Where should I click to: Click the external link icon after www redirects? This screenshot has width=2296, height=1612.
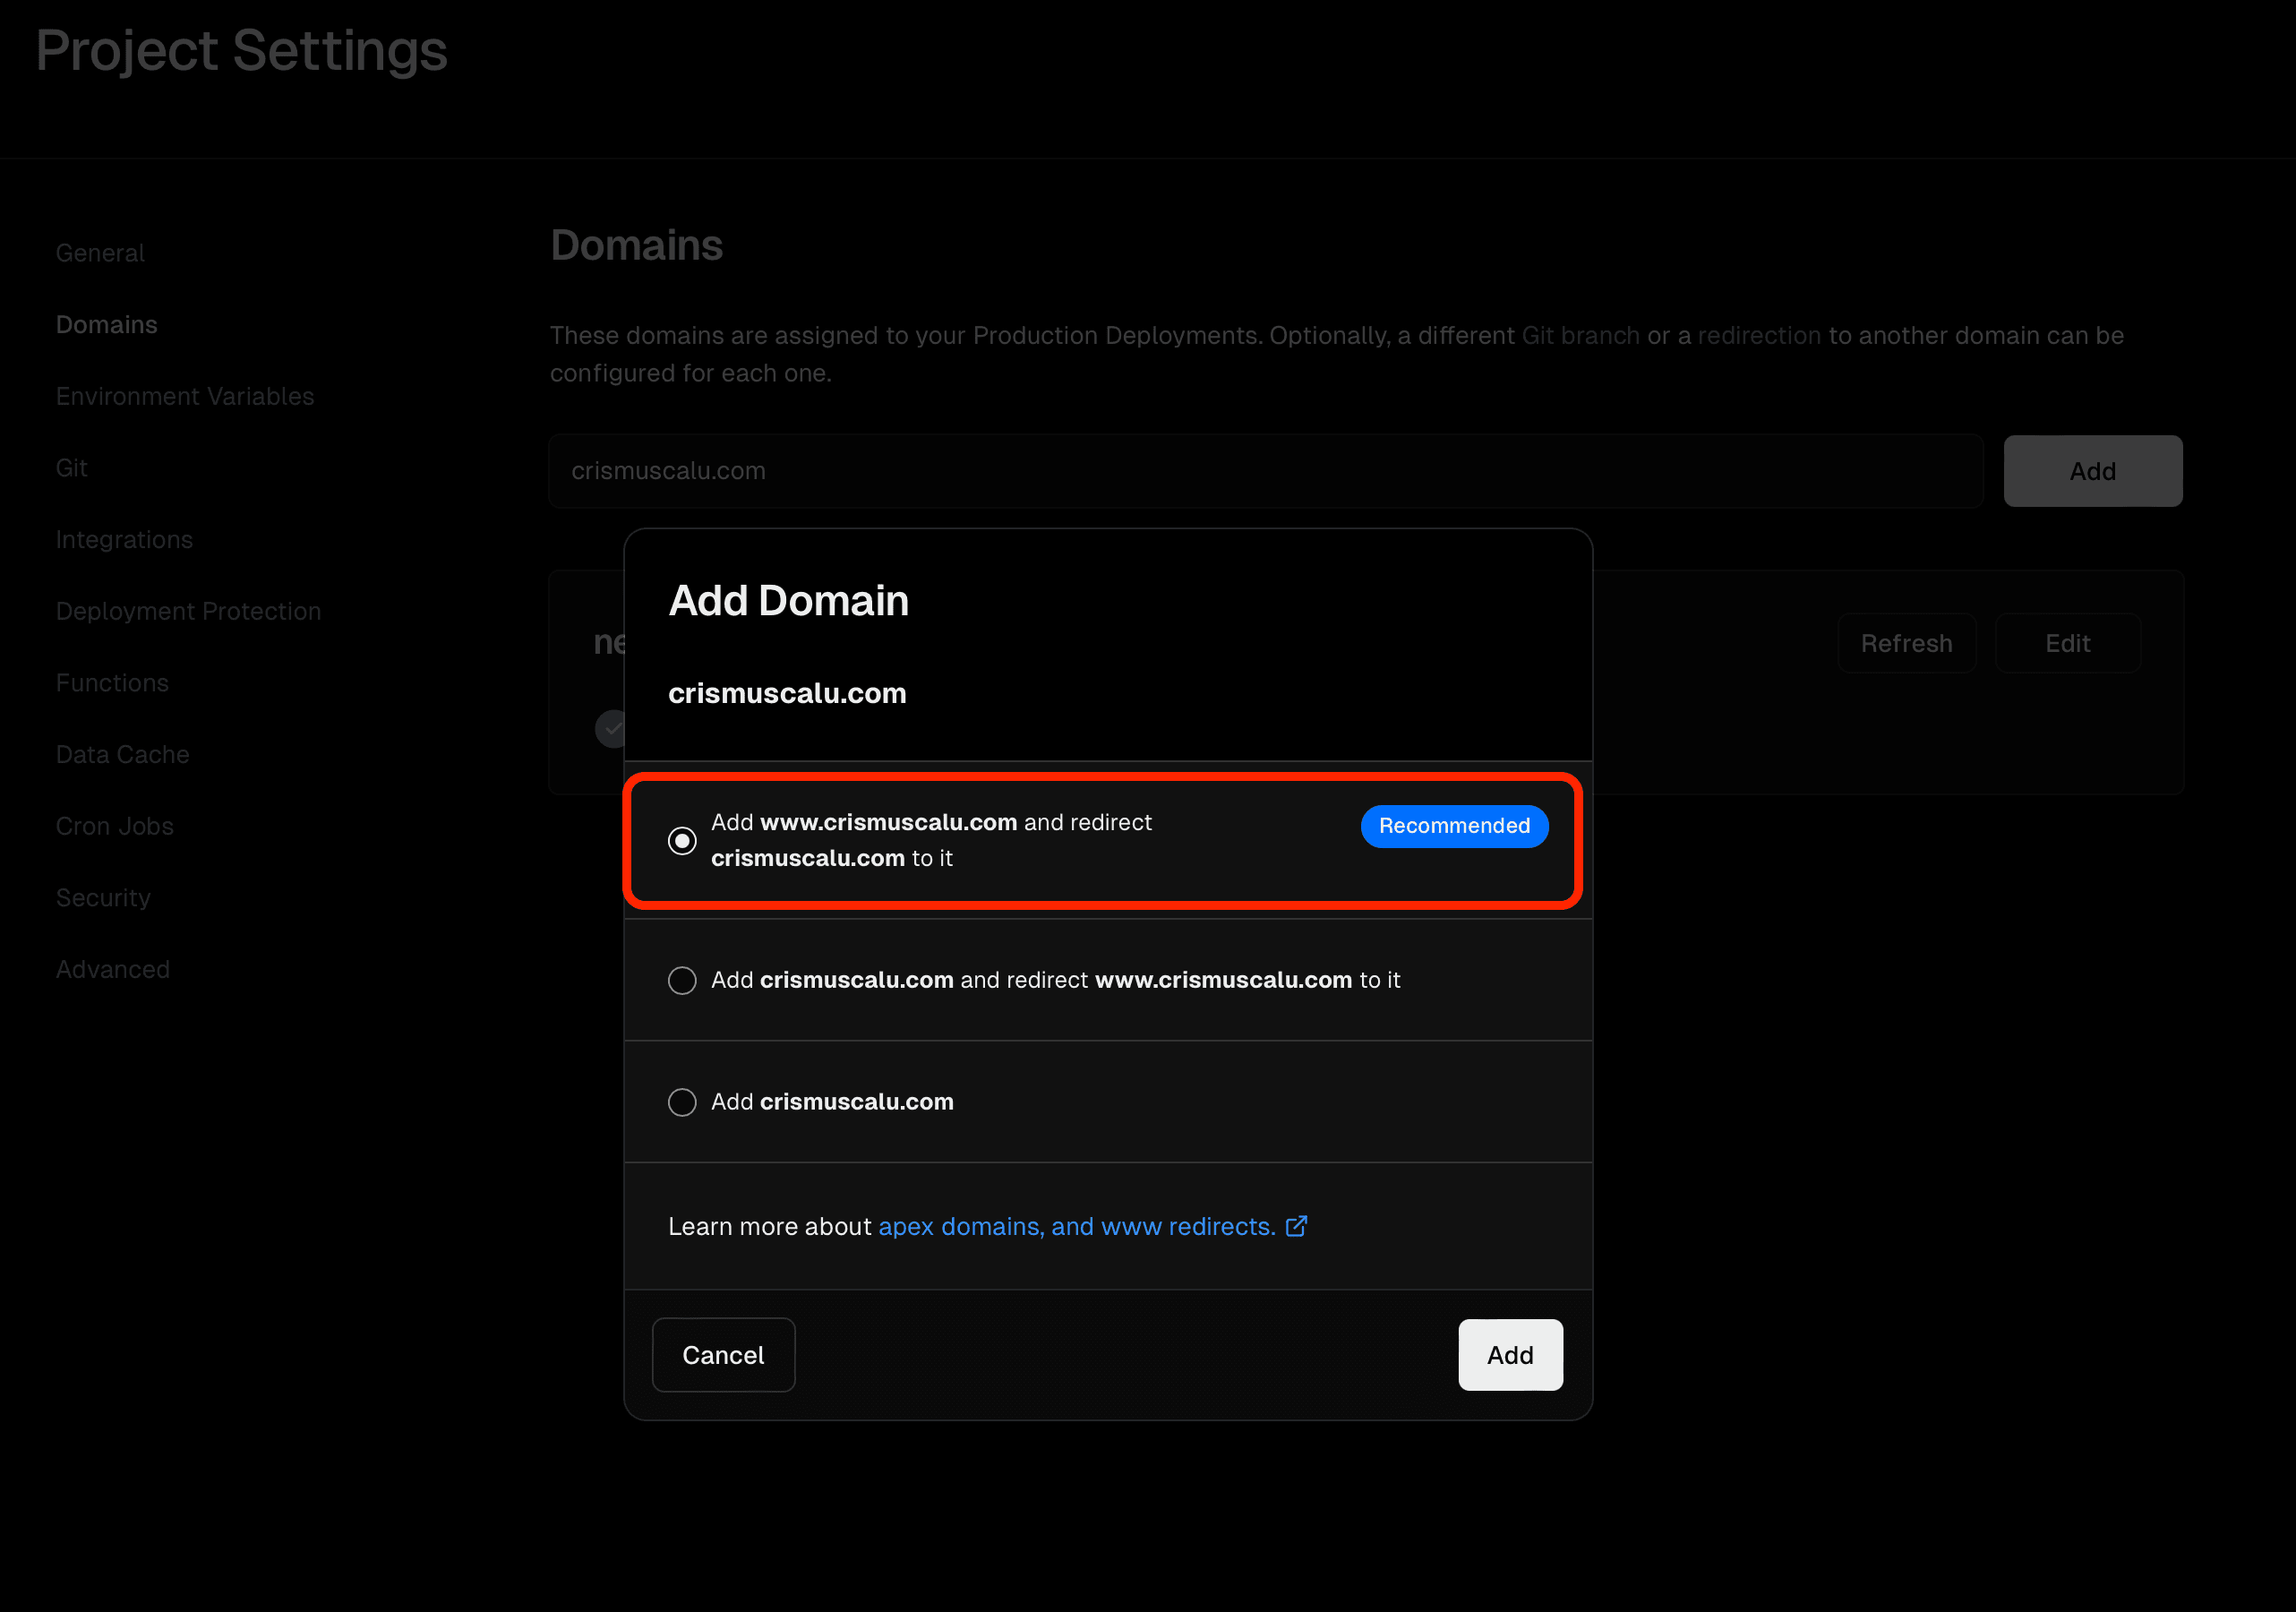coord(1296,1226)
